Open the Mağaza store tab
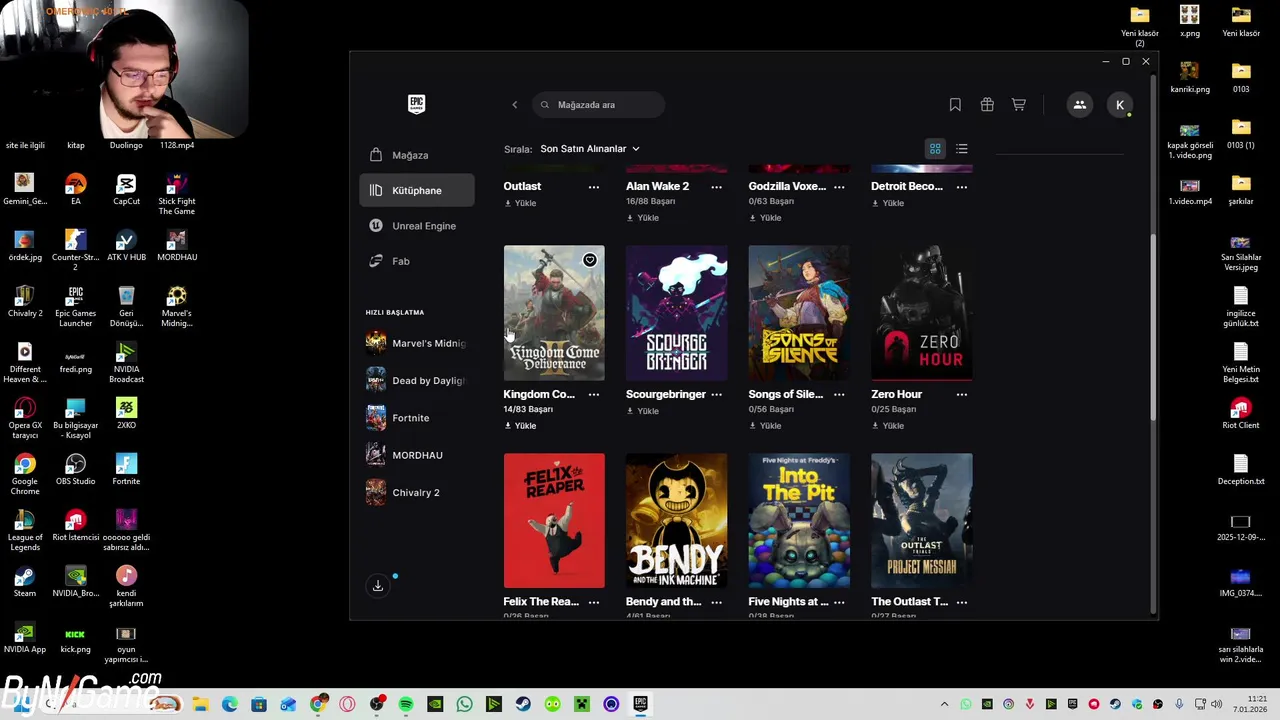 (x=417, y=155)
